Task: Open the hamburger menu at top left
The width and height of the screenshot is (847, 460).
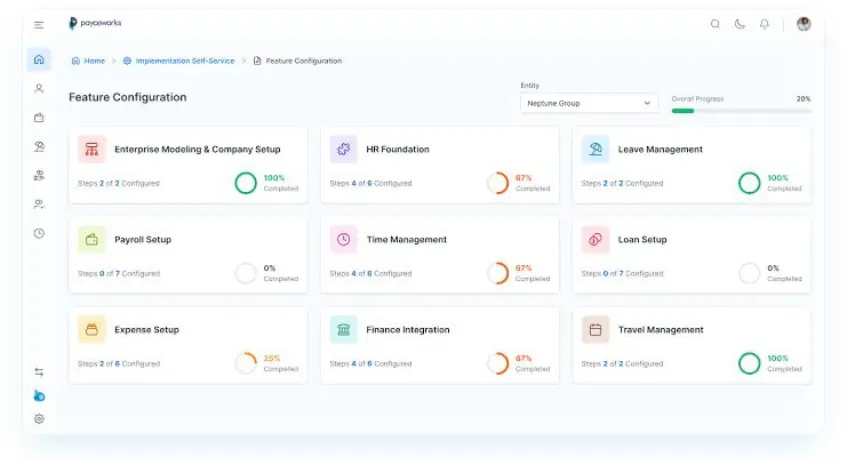Action: [39, 25]
